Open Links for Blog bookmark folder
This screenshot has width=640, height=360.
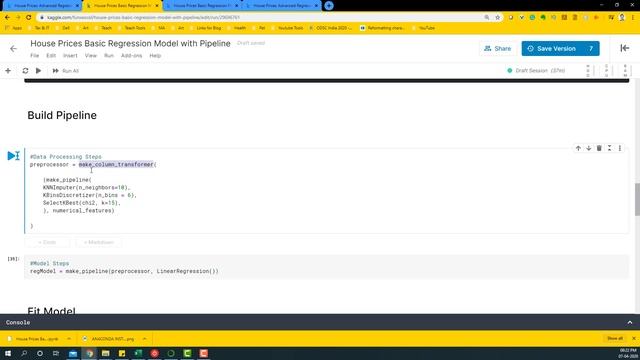pos(205,28)
